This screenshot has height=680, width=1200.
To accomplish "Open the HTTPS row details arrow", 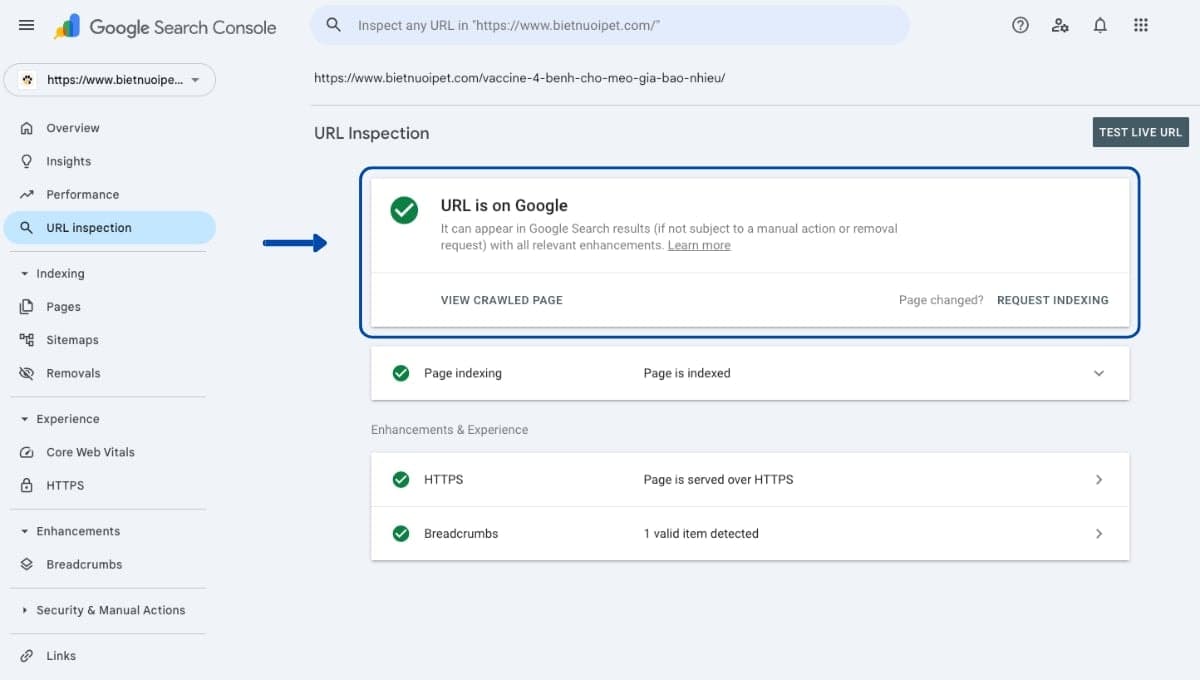I will click(x=1099, y=479).
